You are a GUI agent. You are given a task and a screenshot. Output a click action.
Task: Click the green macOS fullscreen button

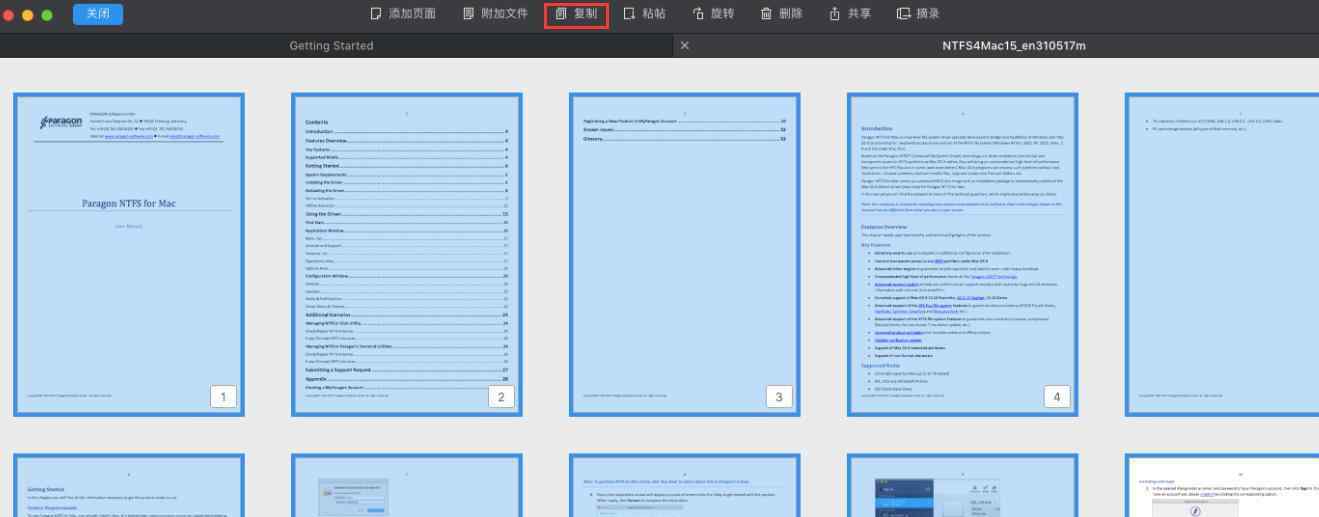point(46,15)
